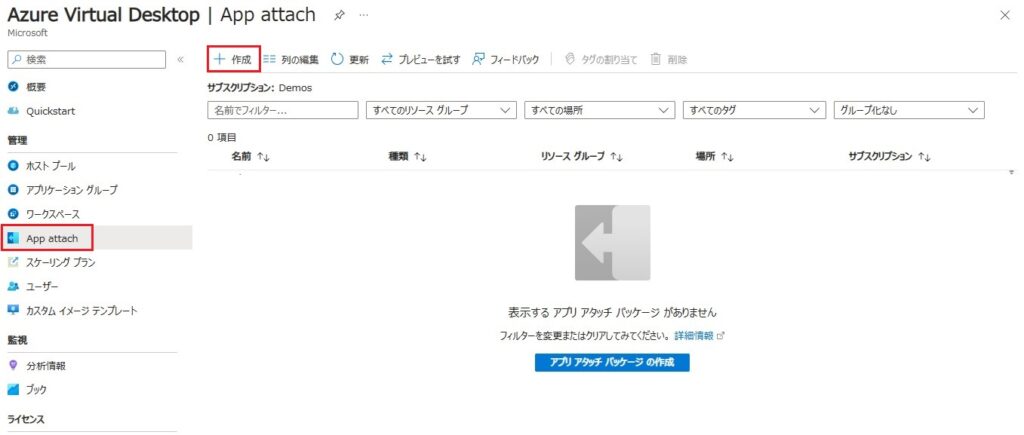
Task: Sort by 場所 column header
Action: coord(715,157)
